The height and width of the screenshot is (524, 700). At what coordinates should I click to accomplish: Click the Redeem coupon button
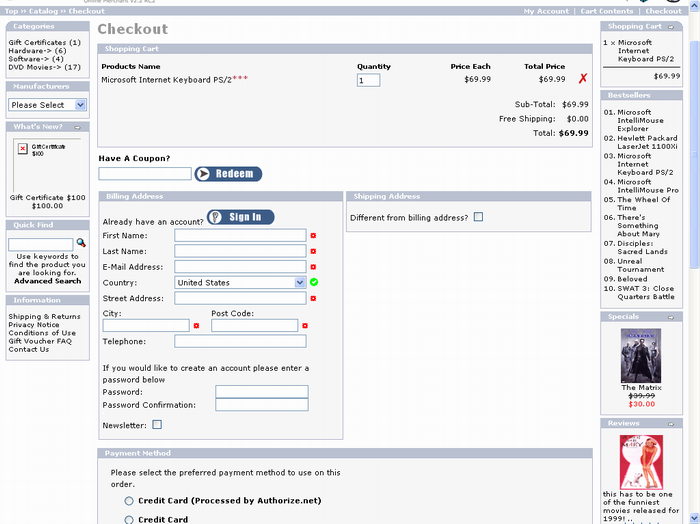pyautogui.click(x=228, y=174)
